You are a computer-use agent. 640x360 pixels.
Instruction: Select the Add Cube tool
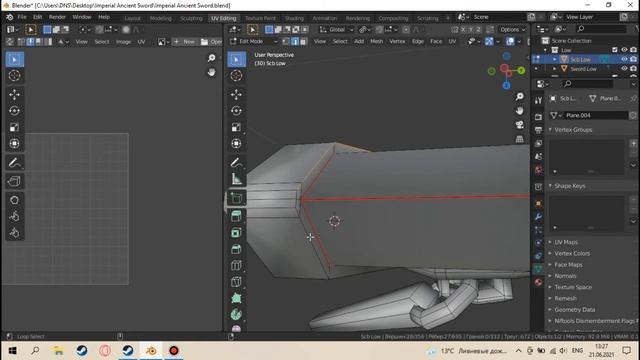point(236,198)
